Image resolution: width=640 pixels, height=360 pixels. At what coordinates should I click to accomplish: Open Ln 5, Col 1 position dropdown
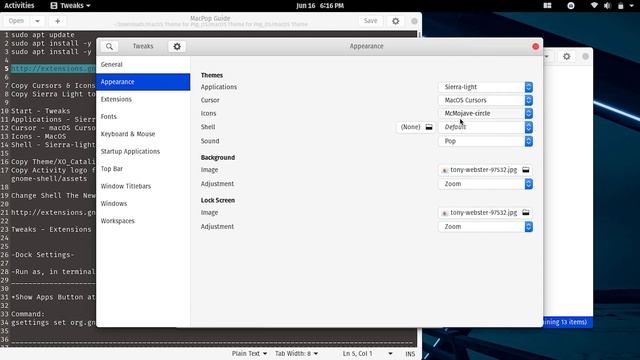point(367,353)
